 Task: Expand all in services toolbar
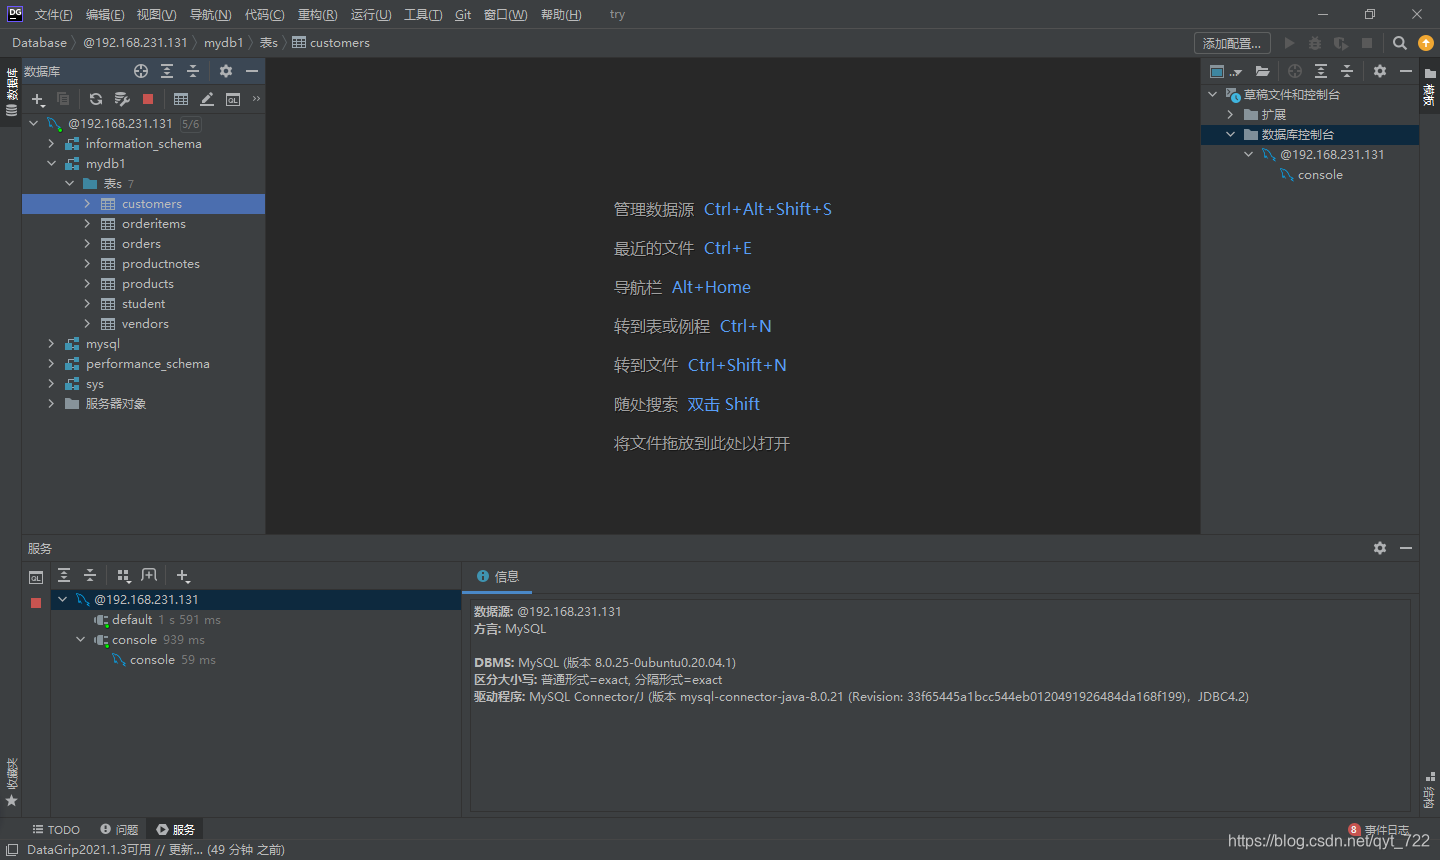point(64,575)
